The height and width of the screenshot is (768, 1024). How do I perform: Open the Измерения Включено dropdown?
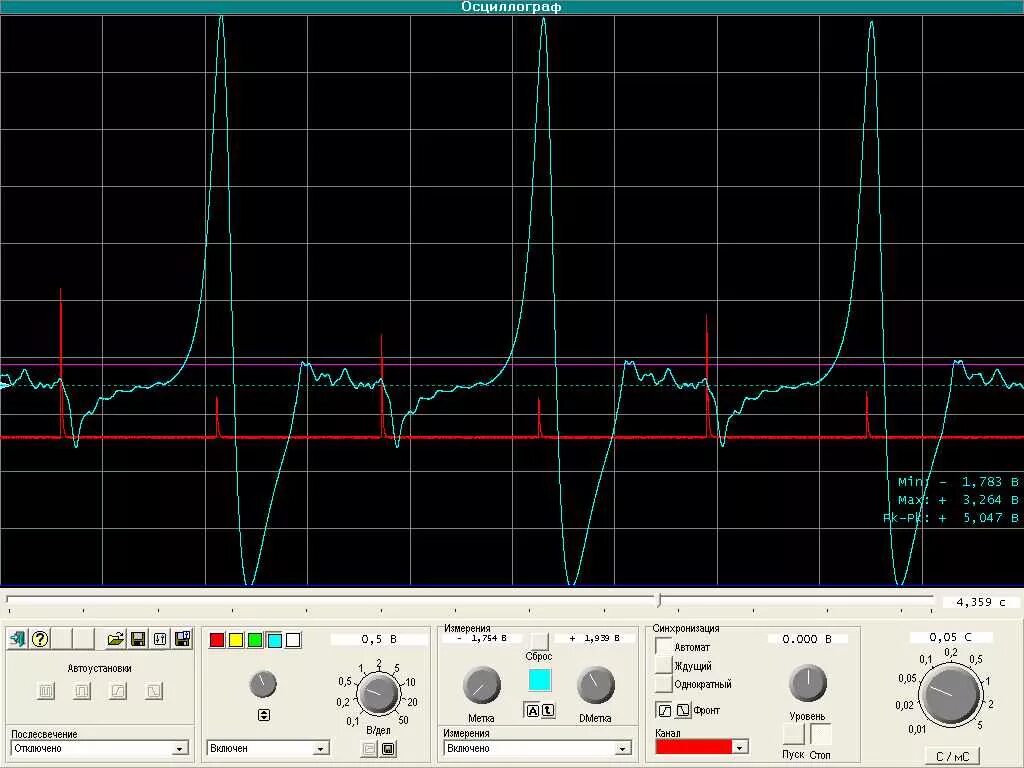pyautogui.click(x=537, y=748)
